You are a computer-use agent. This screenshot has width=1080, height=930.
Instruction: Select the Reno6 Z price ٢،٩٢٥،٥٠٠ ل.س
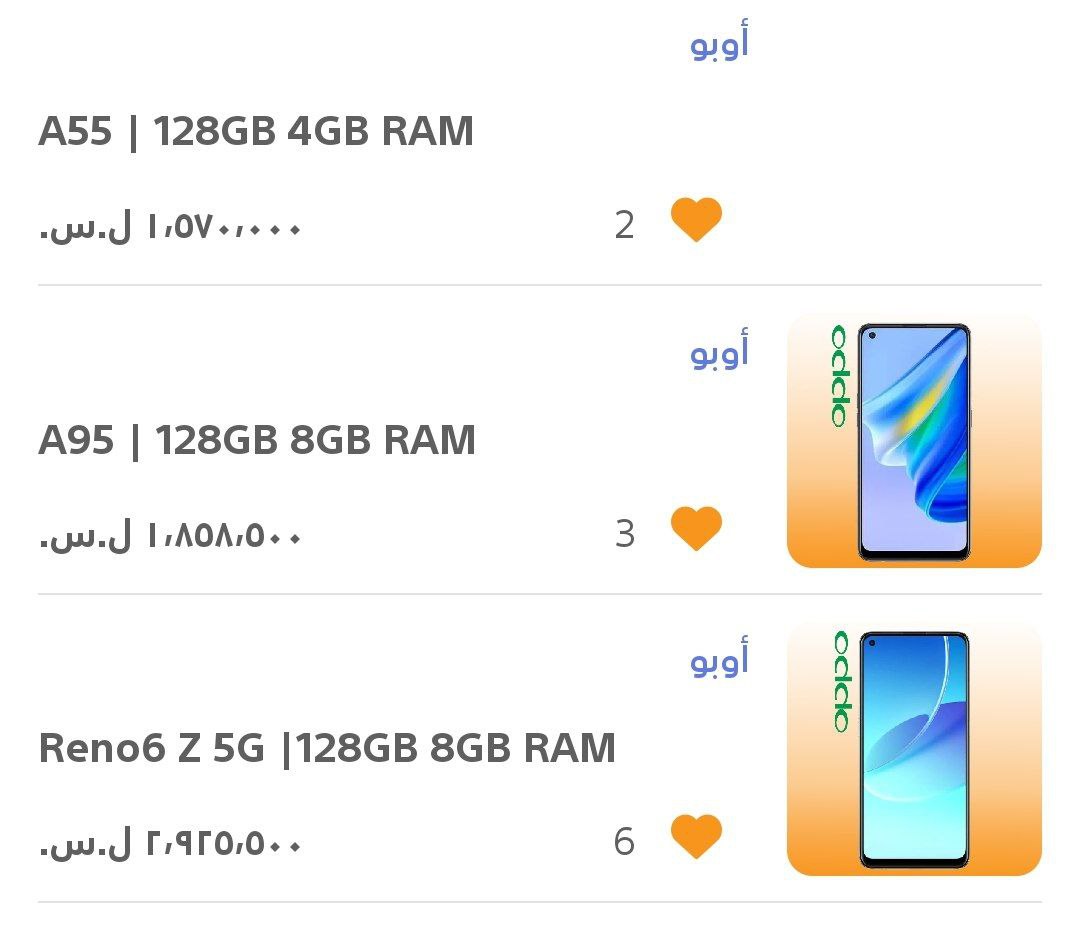(x=171, y=843)
